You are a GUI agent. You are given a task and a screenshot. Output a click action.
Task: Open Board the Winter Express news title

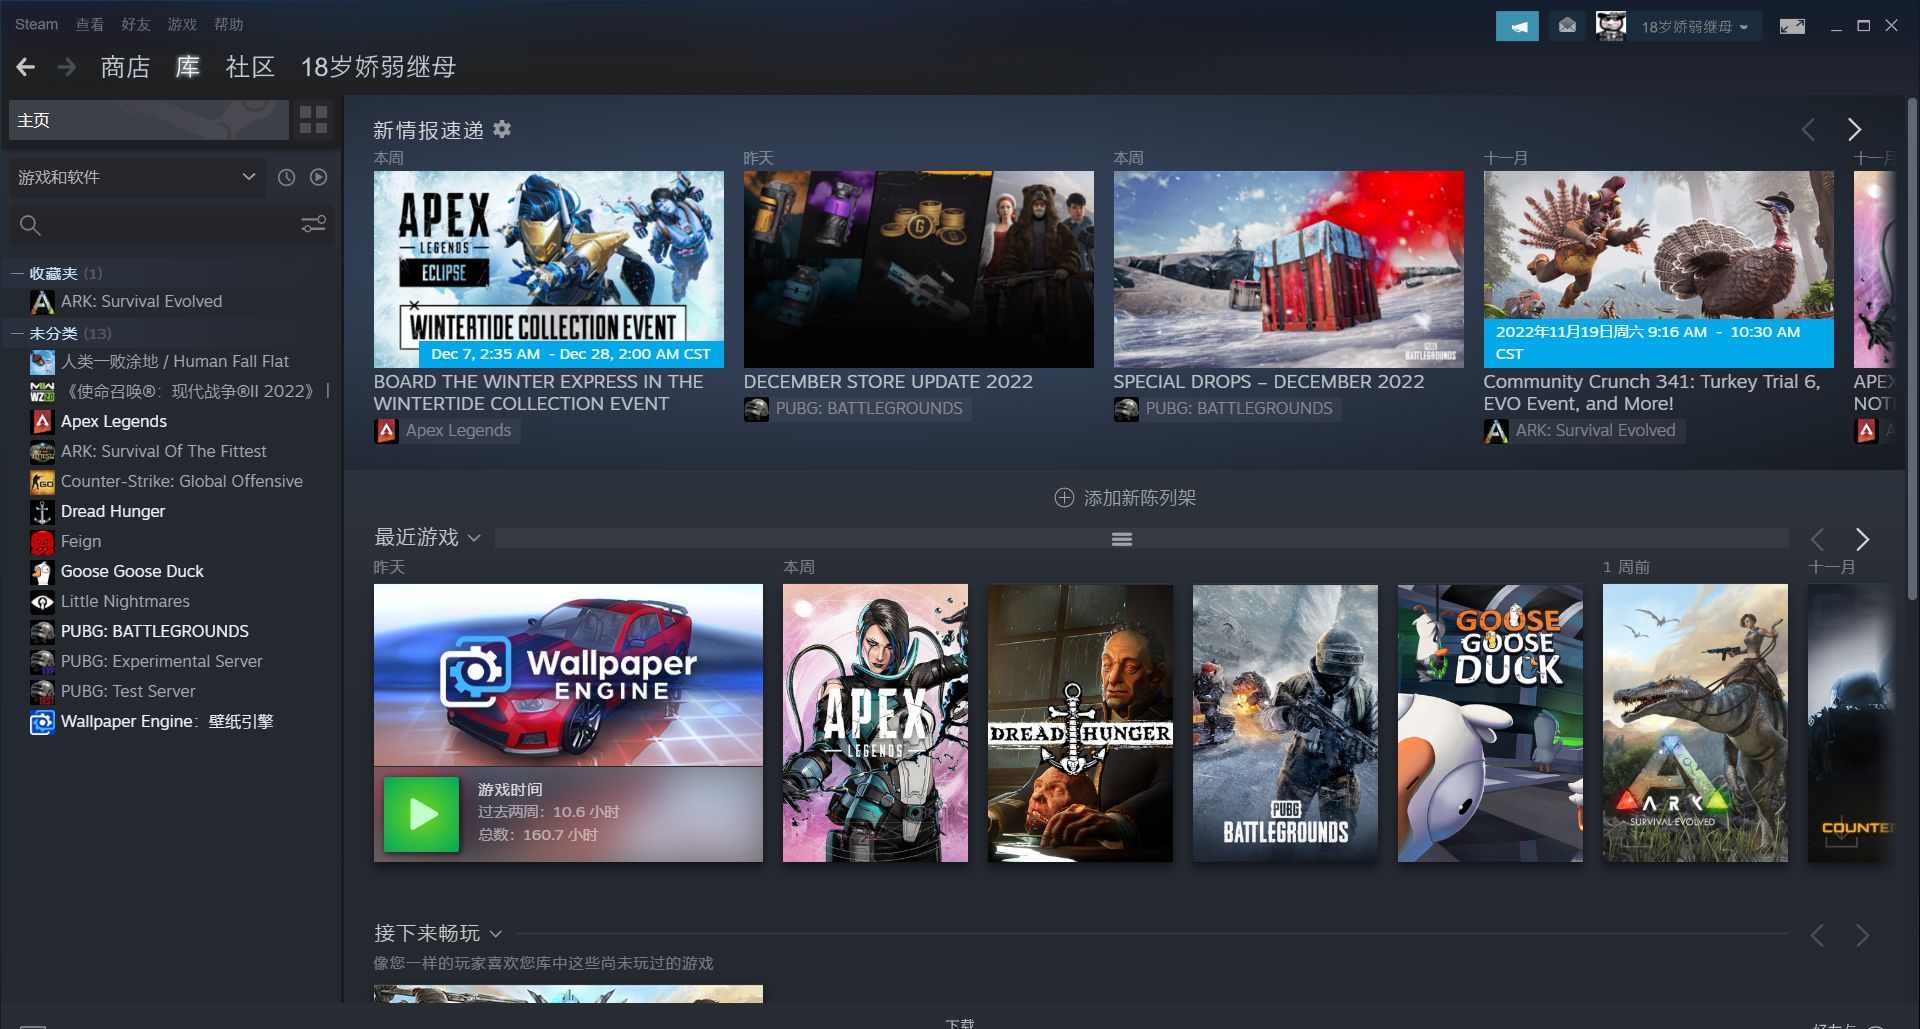point(538,393)
